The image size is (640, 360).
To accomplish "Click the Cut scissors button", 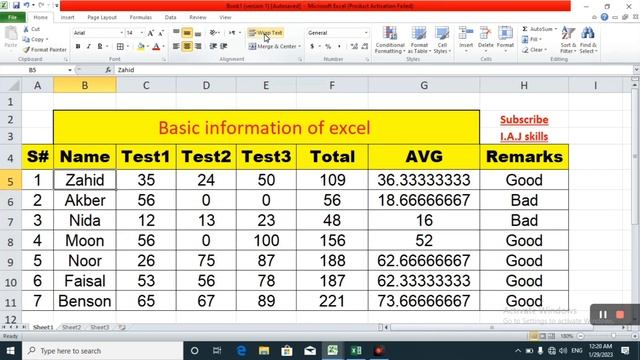I will (31, 29).
